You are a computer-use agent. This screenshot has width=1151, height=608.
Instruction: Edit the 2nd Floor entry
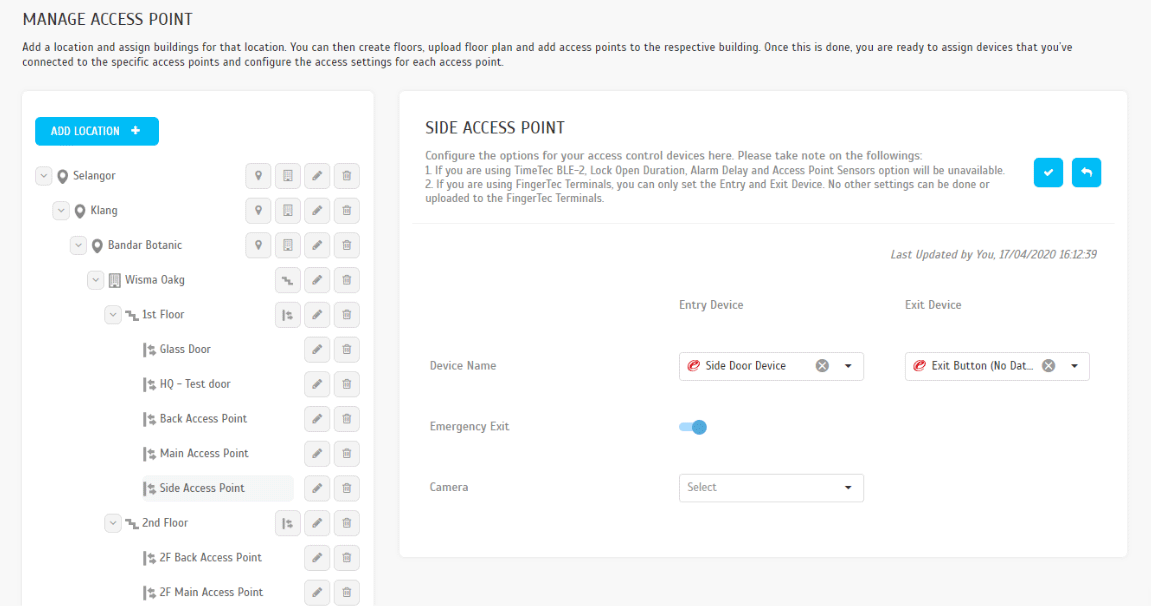[x=317, y=523]
